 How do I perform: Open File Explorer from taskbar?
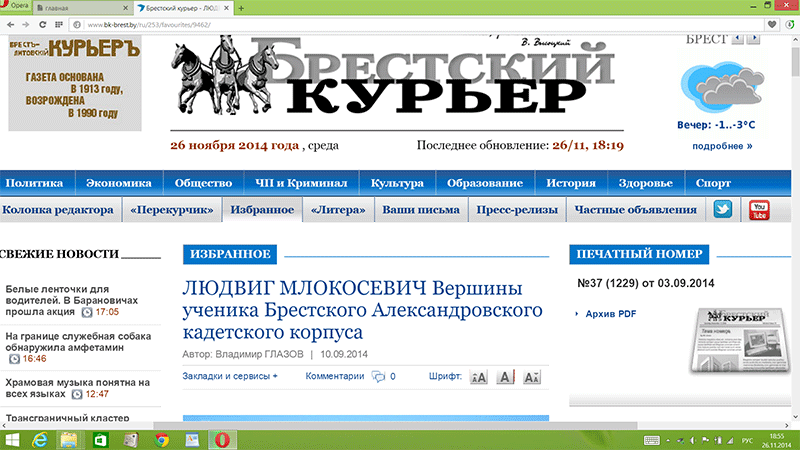click(x=69, y=440)
